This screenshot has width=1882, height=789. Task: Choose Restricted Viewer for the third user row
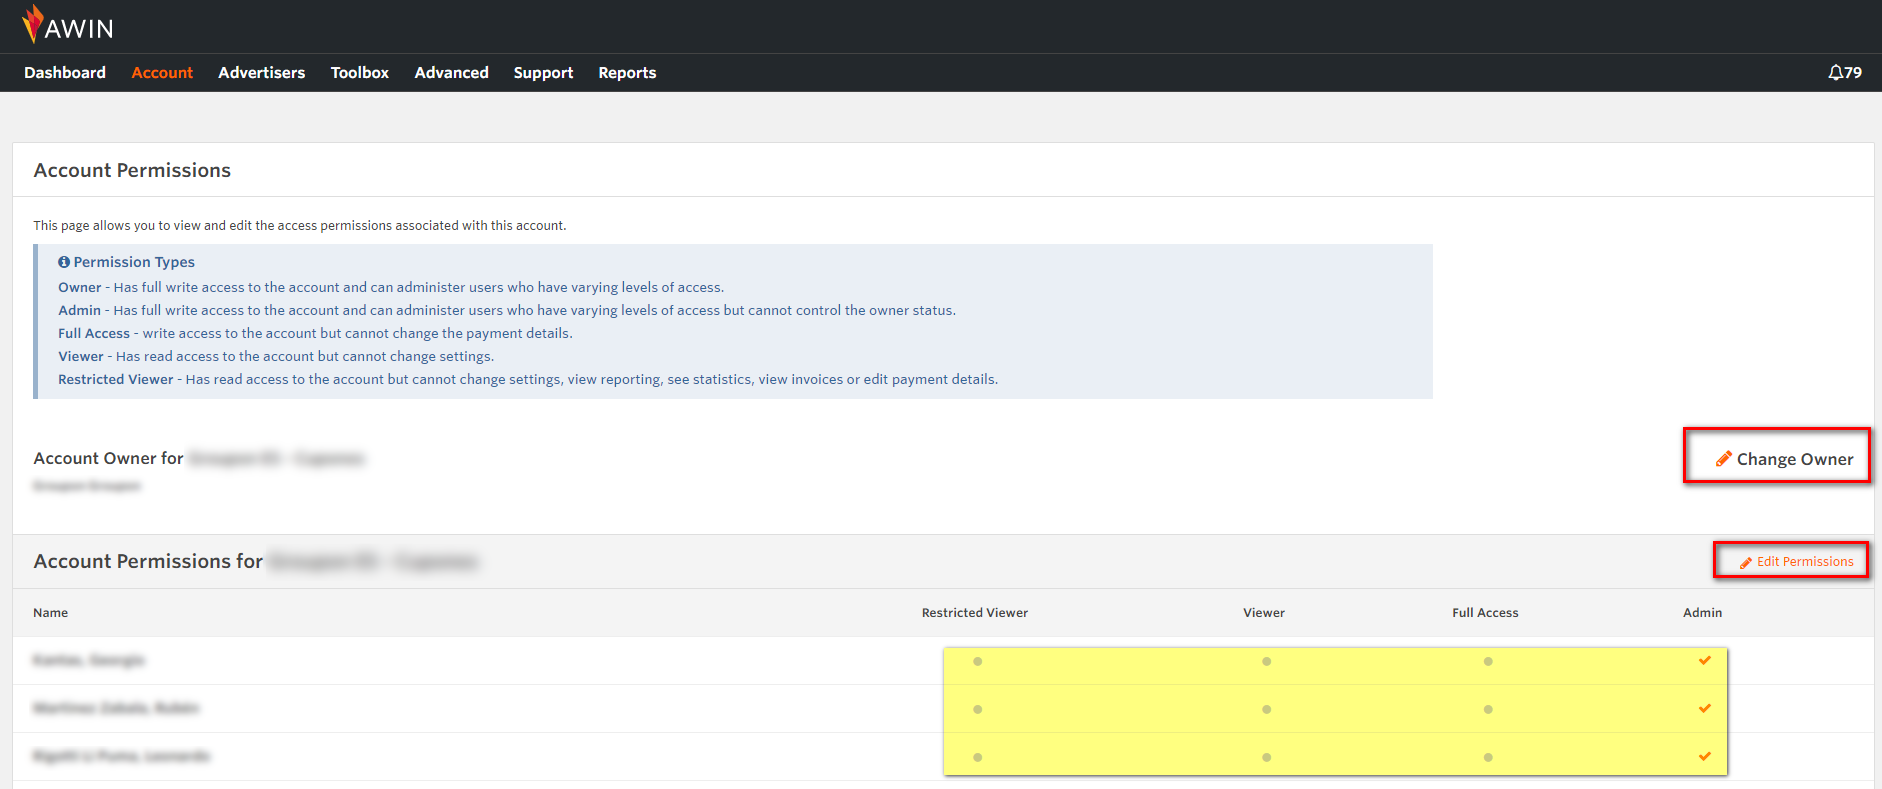click(x=977, y=757)
